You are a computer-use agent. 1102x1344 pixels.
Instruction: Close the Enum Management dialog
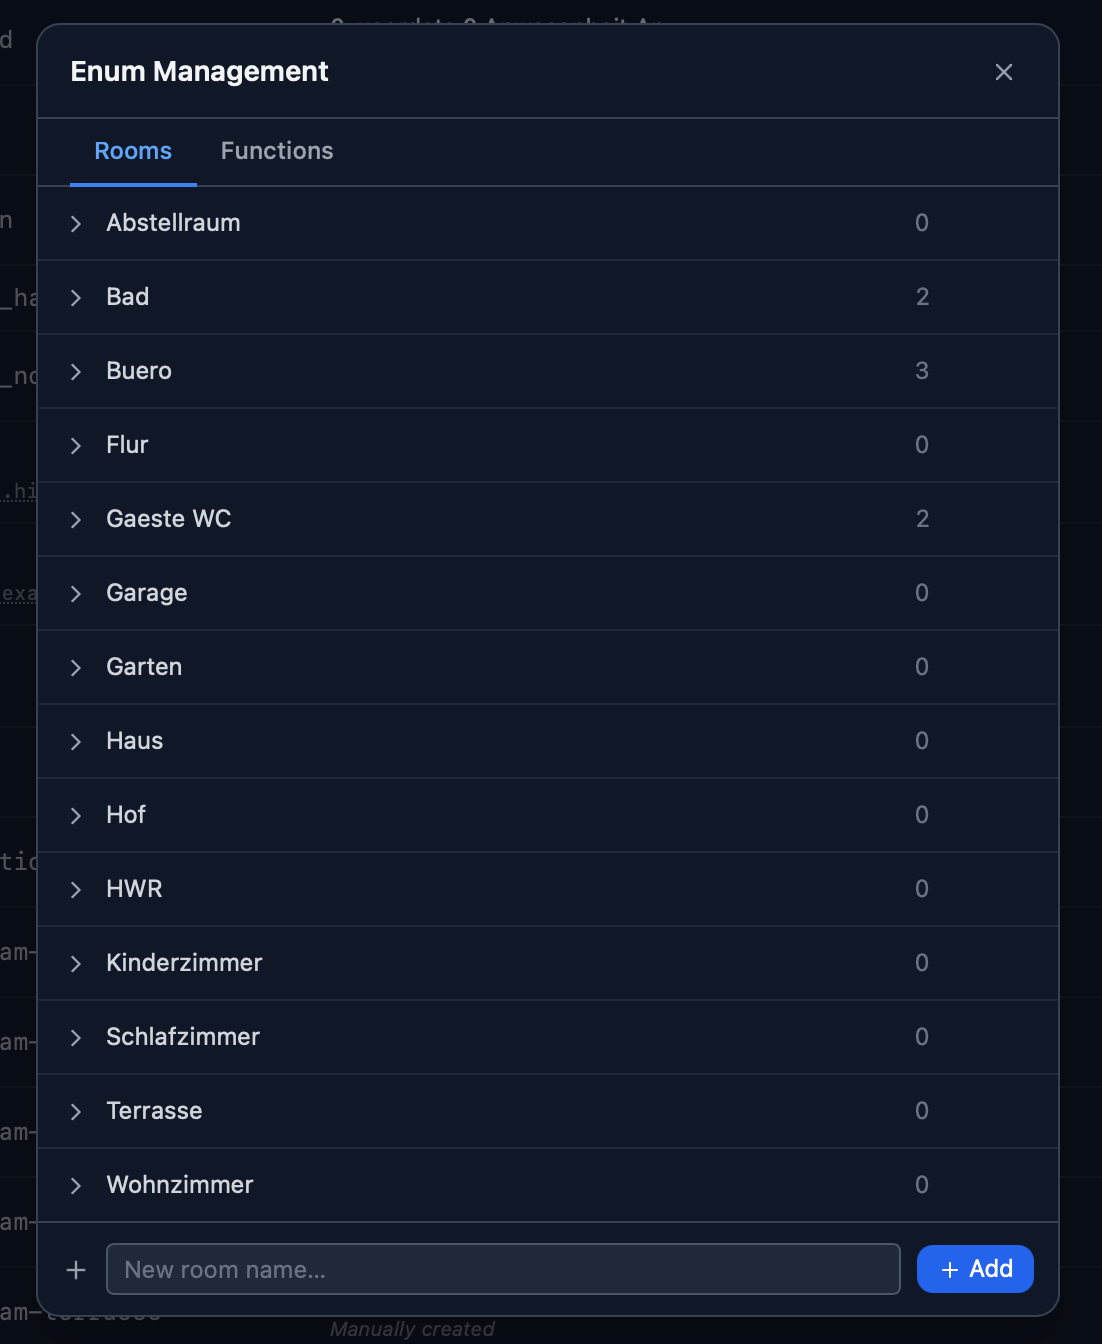point(1004,72)
